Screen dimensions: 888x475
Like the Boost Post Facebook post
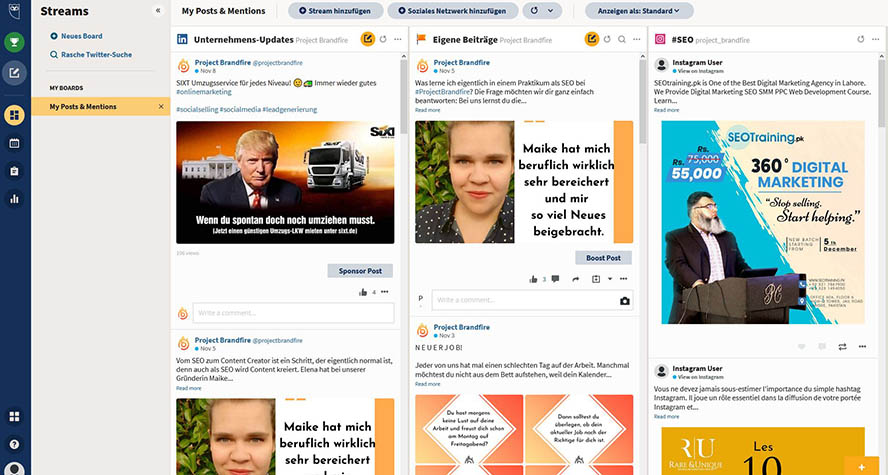[533, 279]
